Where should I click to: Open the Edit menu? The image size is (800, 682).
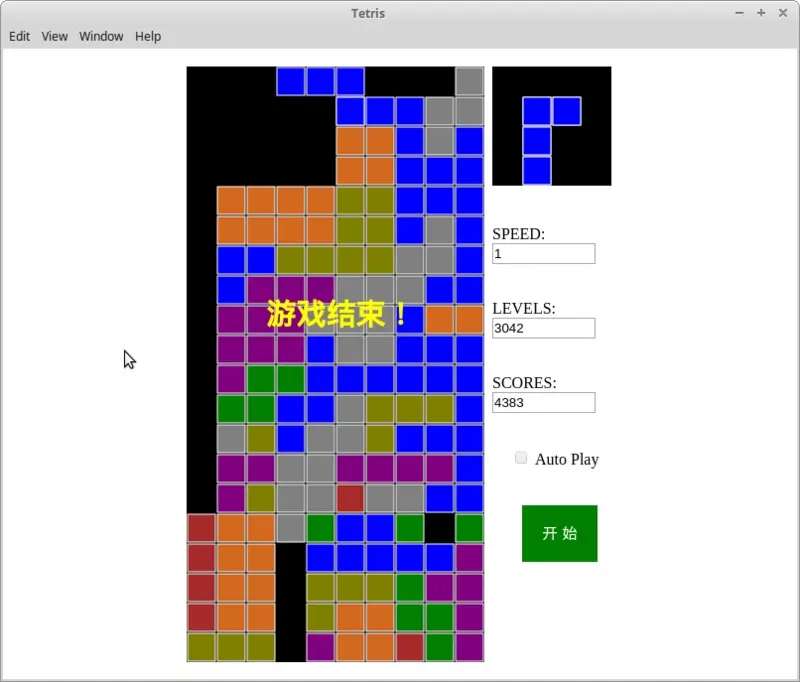pyautogui.click(x=19, y=36)
